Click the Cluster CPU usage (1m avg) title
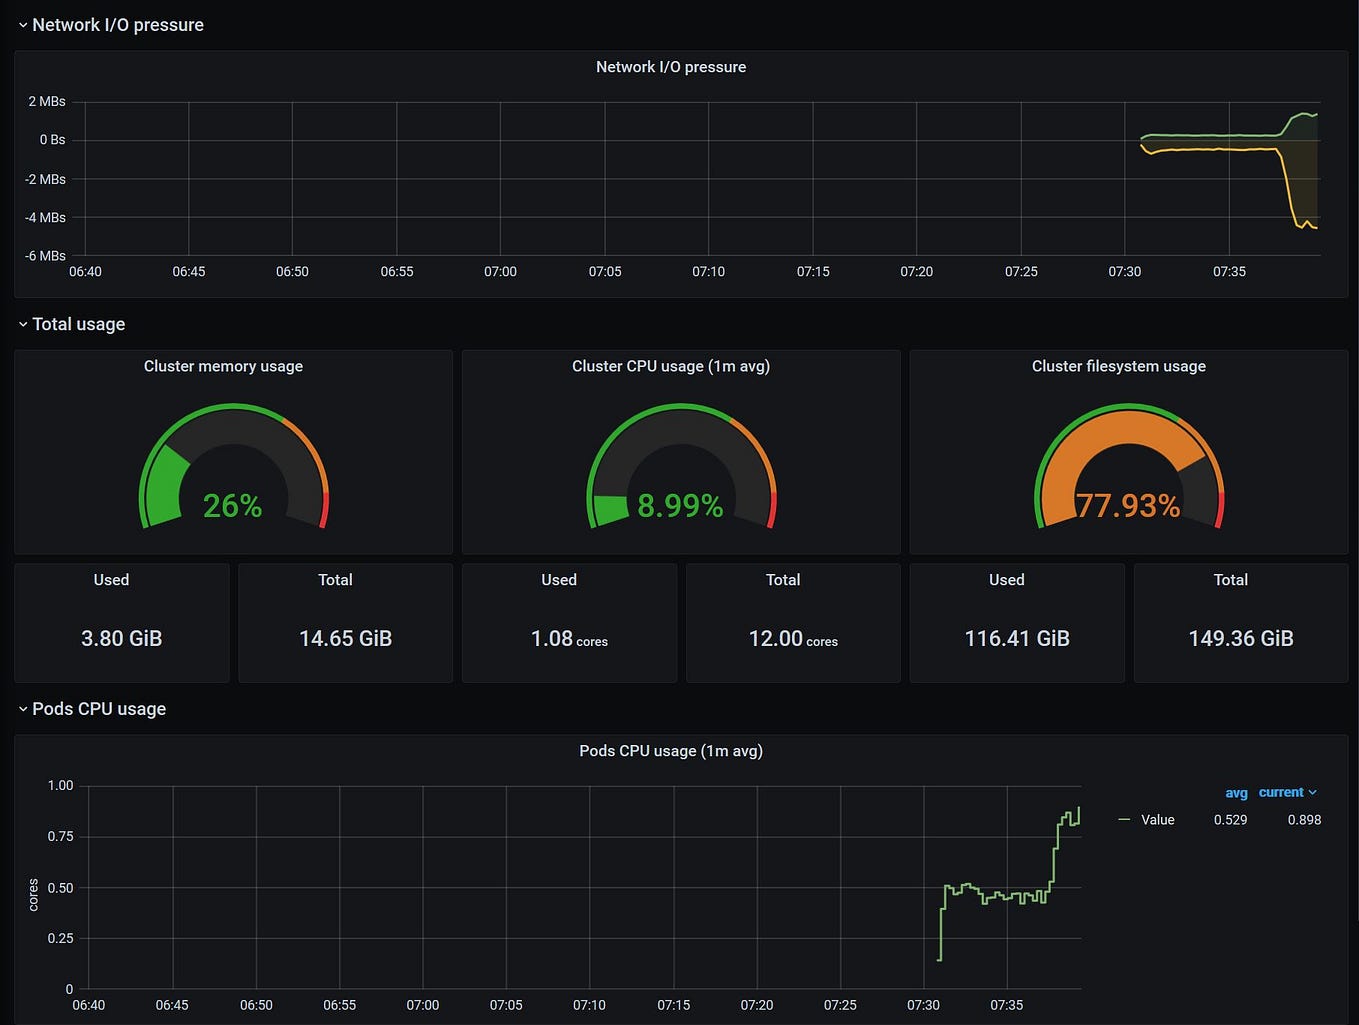 click(x=671, y=366)
